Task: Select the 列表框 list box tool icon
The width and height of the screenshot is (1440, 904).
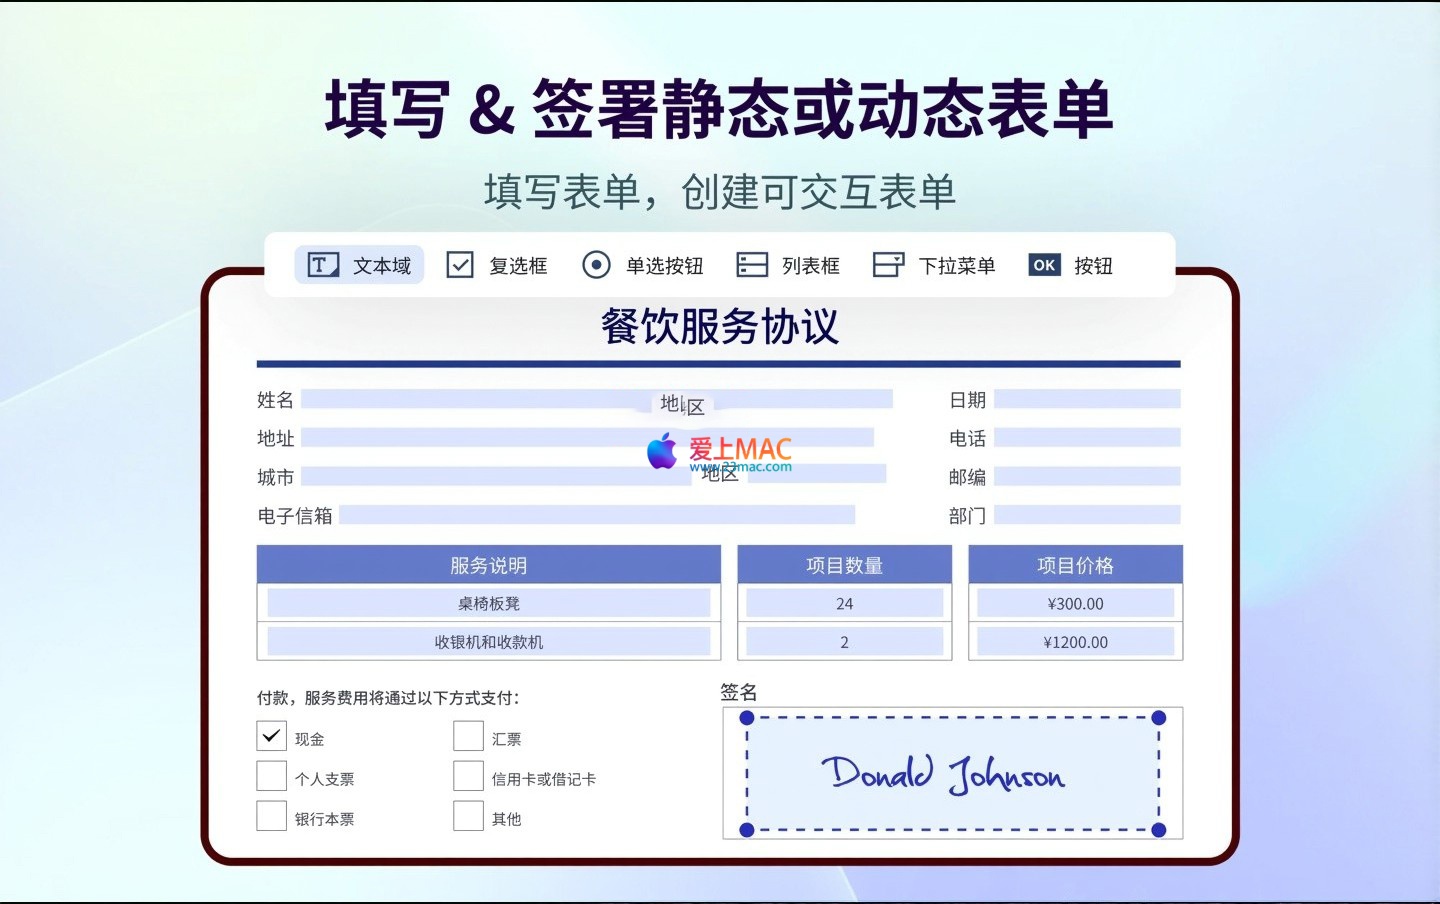Action: tap(752, 265)
